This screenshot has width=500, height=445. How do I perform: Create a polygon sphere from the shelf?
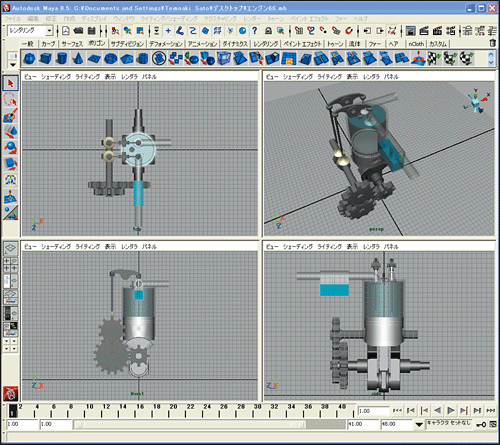click(29, 59)
